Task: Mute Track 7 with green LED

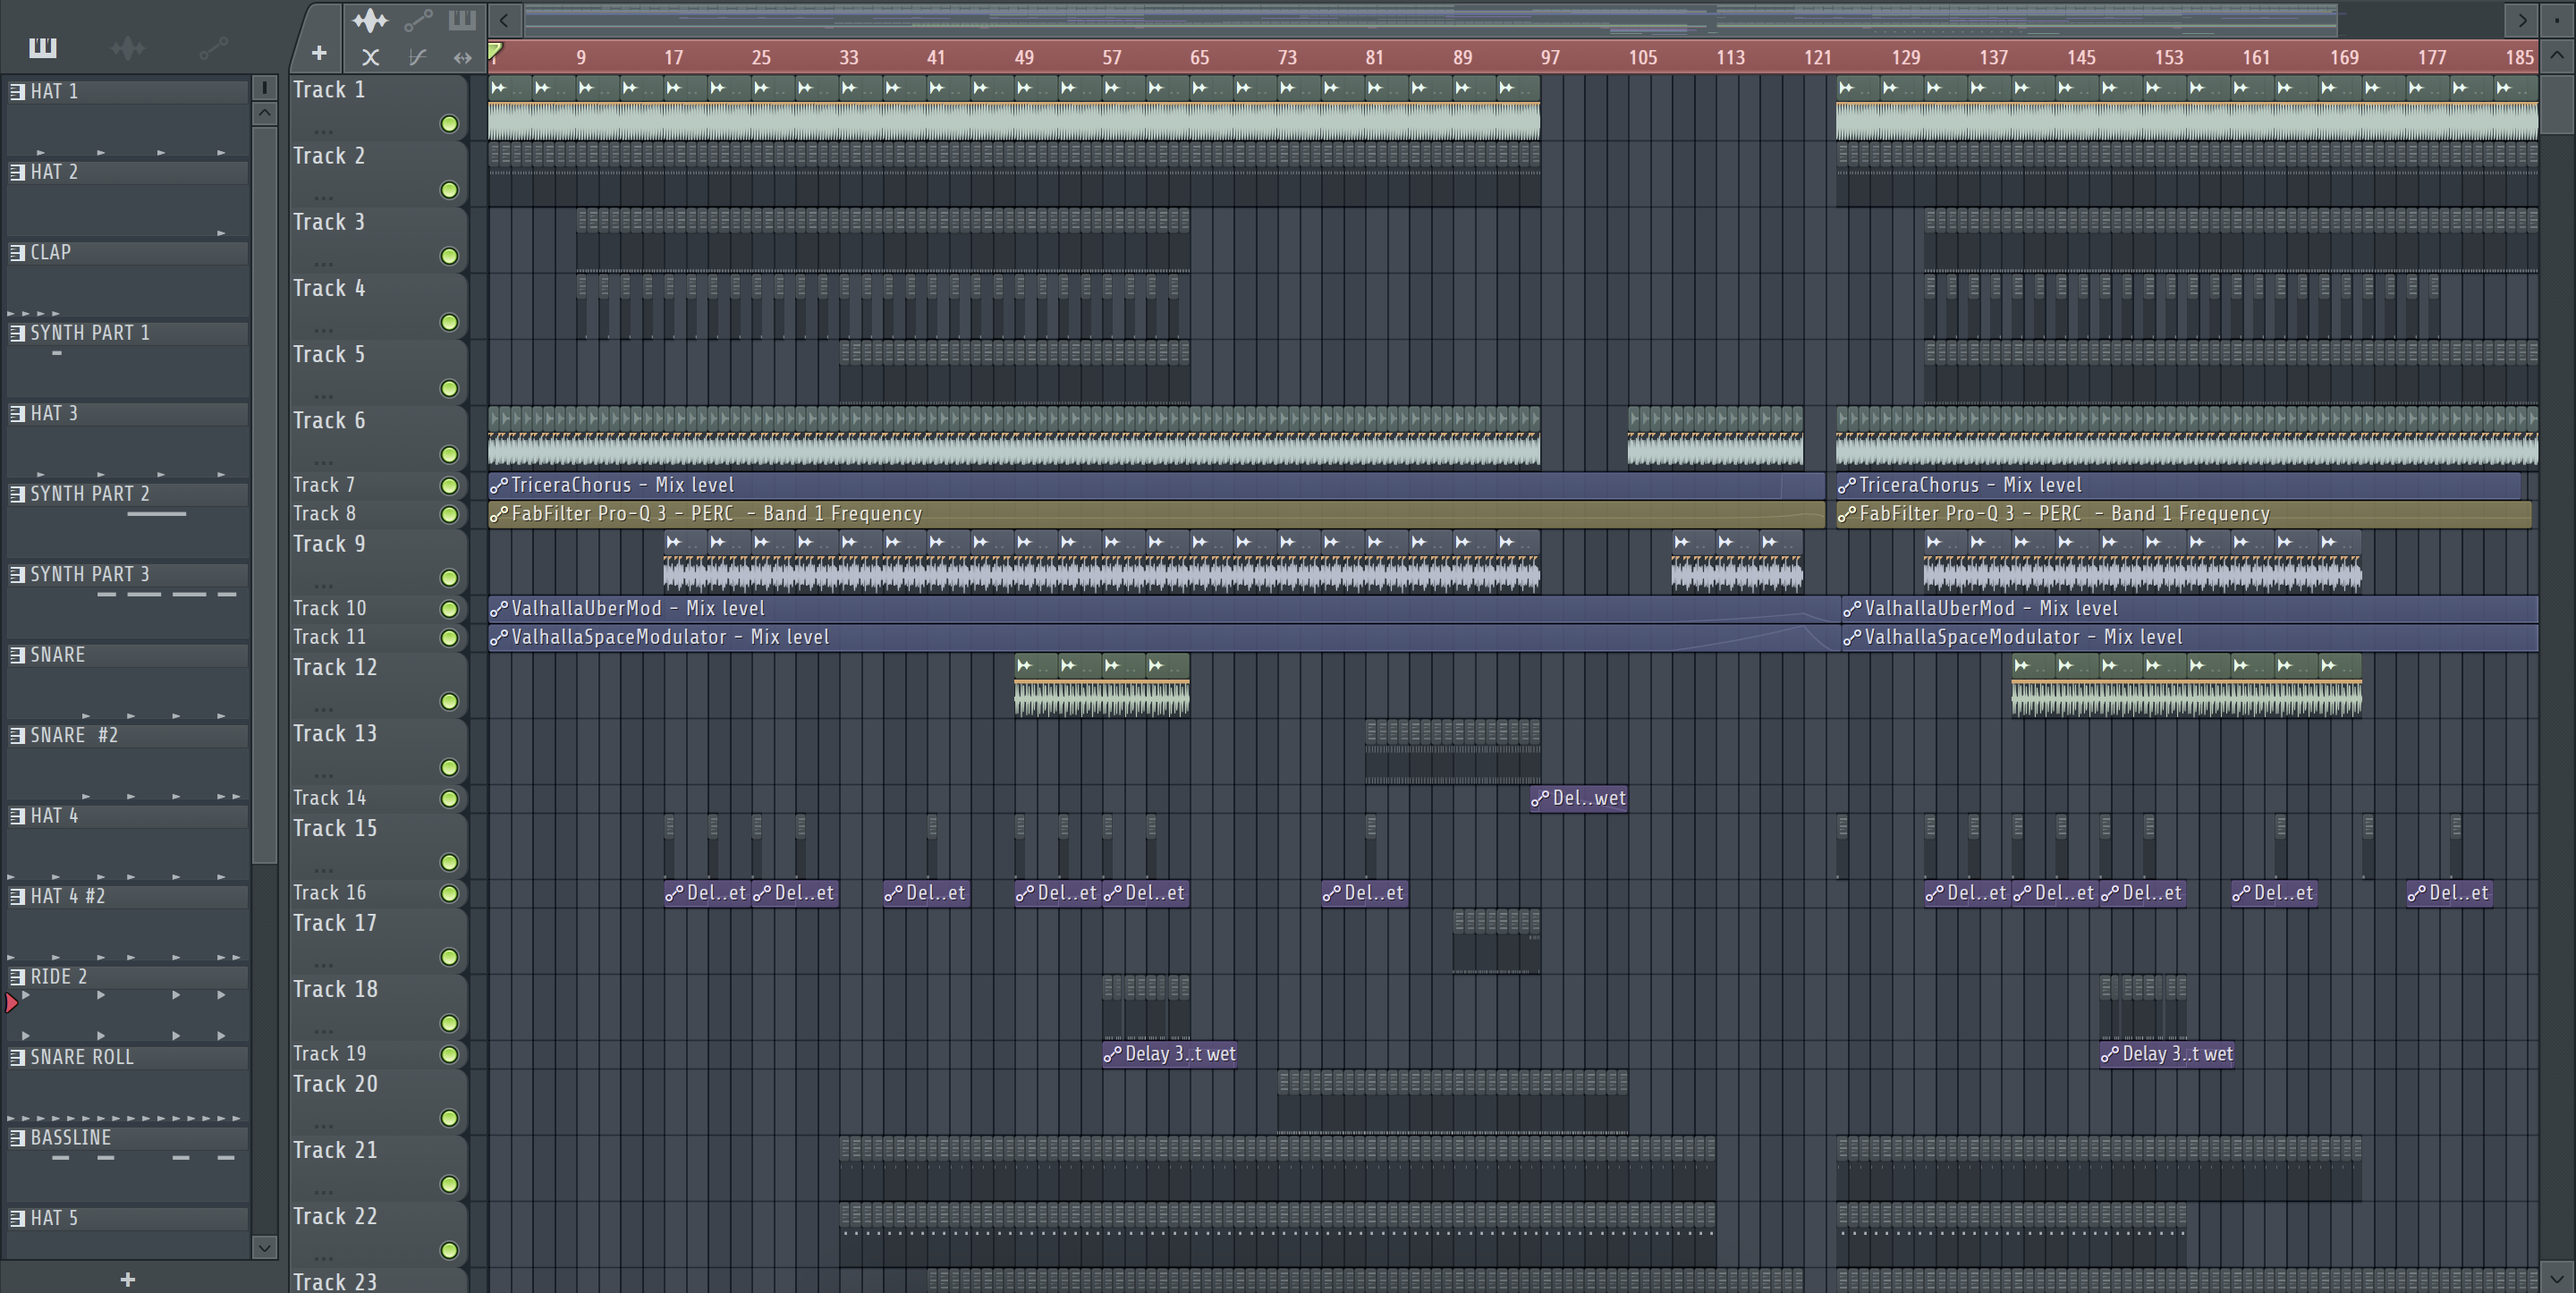Action: point(449,486)
